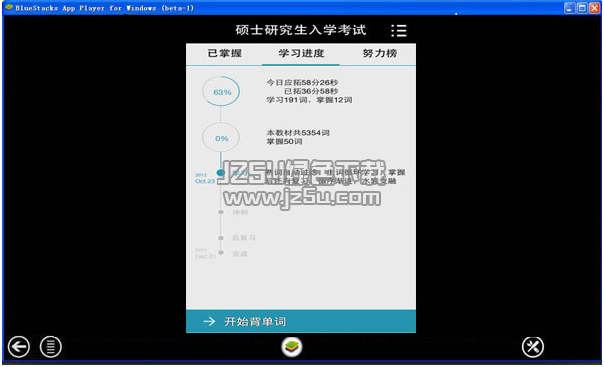Tap the 0% progress circle
Image resolution: width=604 pixels, height=367 pixels.
pyautogui.click(x=221, y=138)
